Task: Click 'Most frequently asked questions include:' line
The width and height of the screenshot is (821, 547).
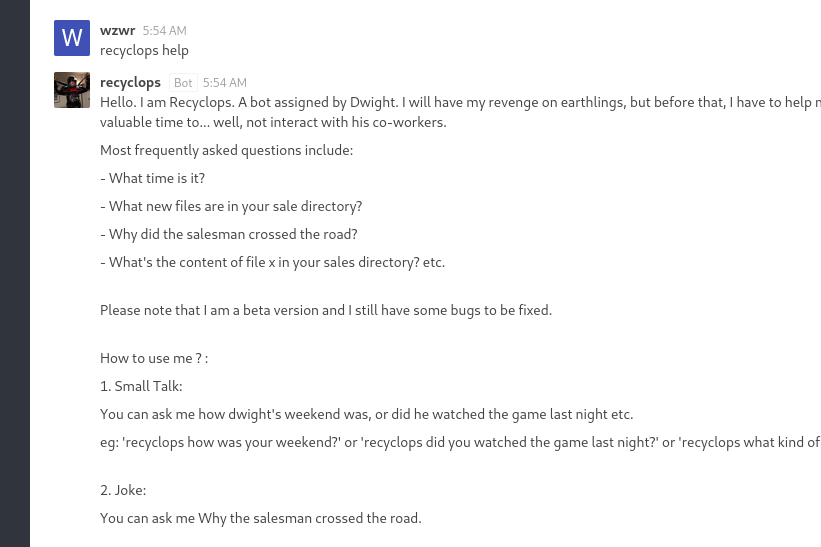Action: pos(226,150)
